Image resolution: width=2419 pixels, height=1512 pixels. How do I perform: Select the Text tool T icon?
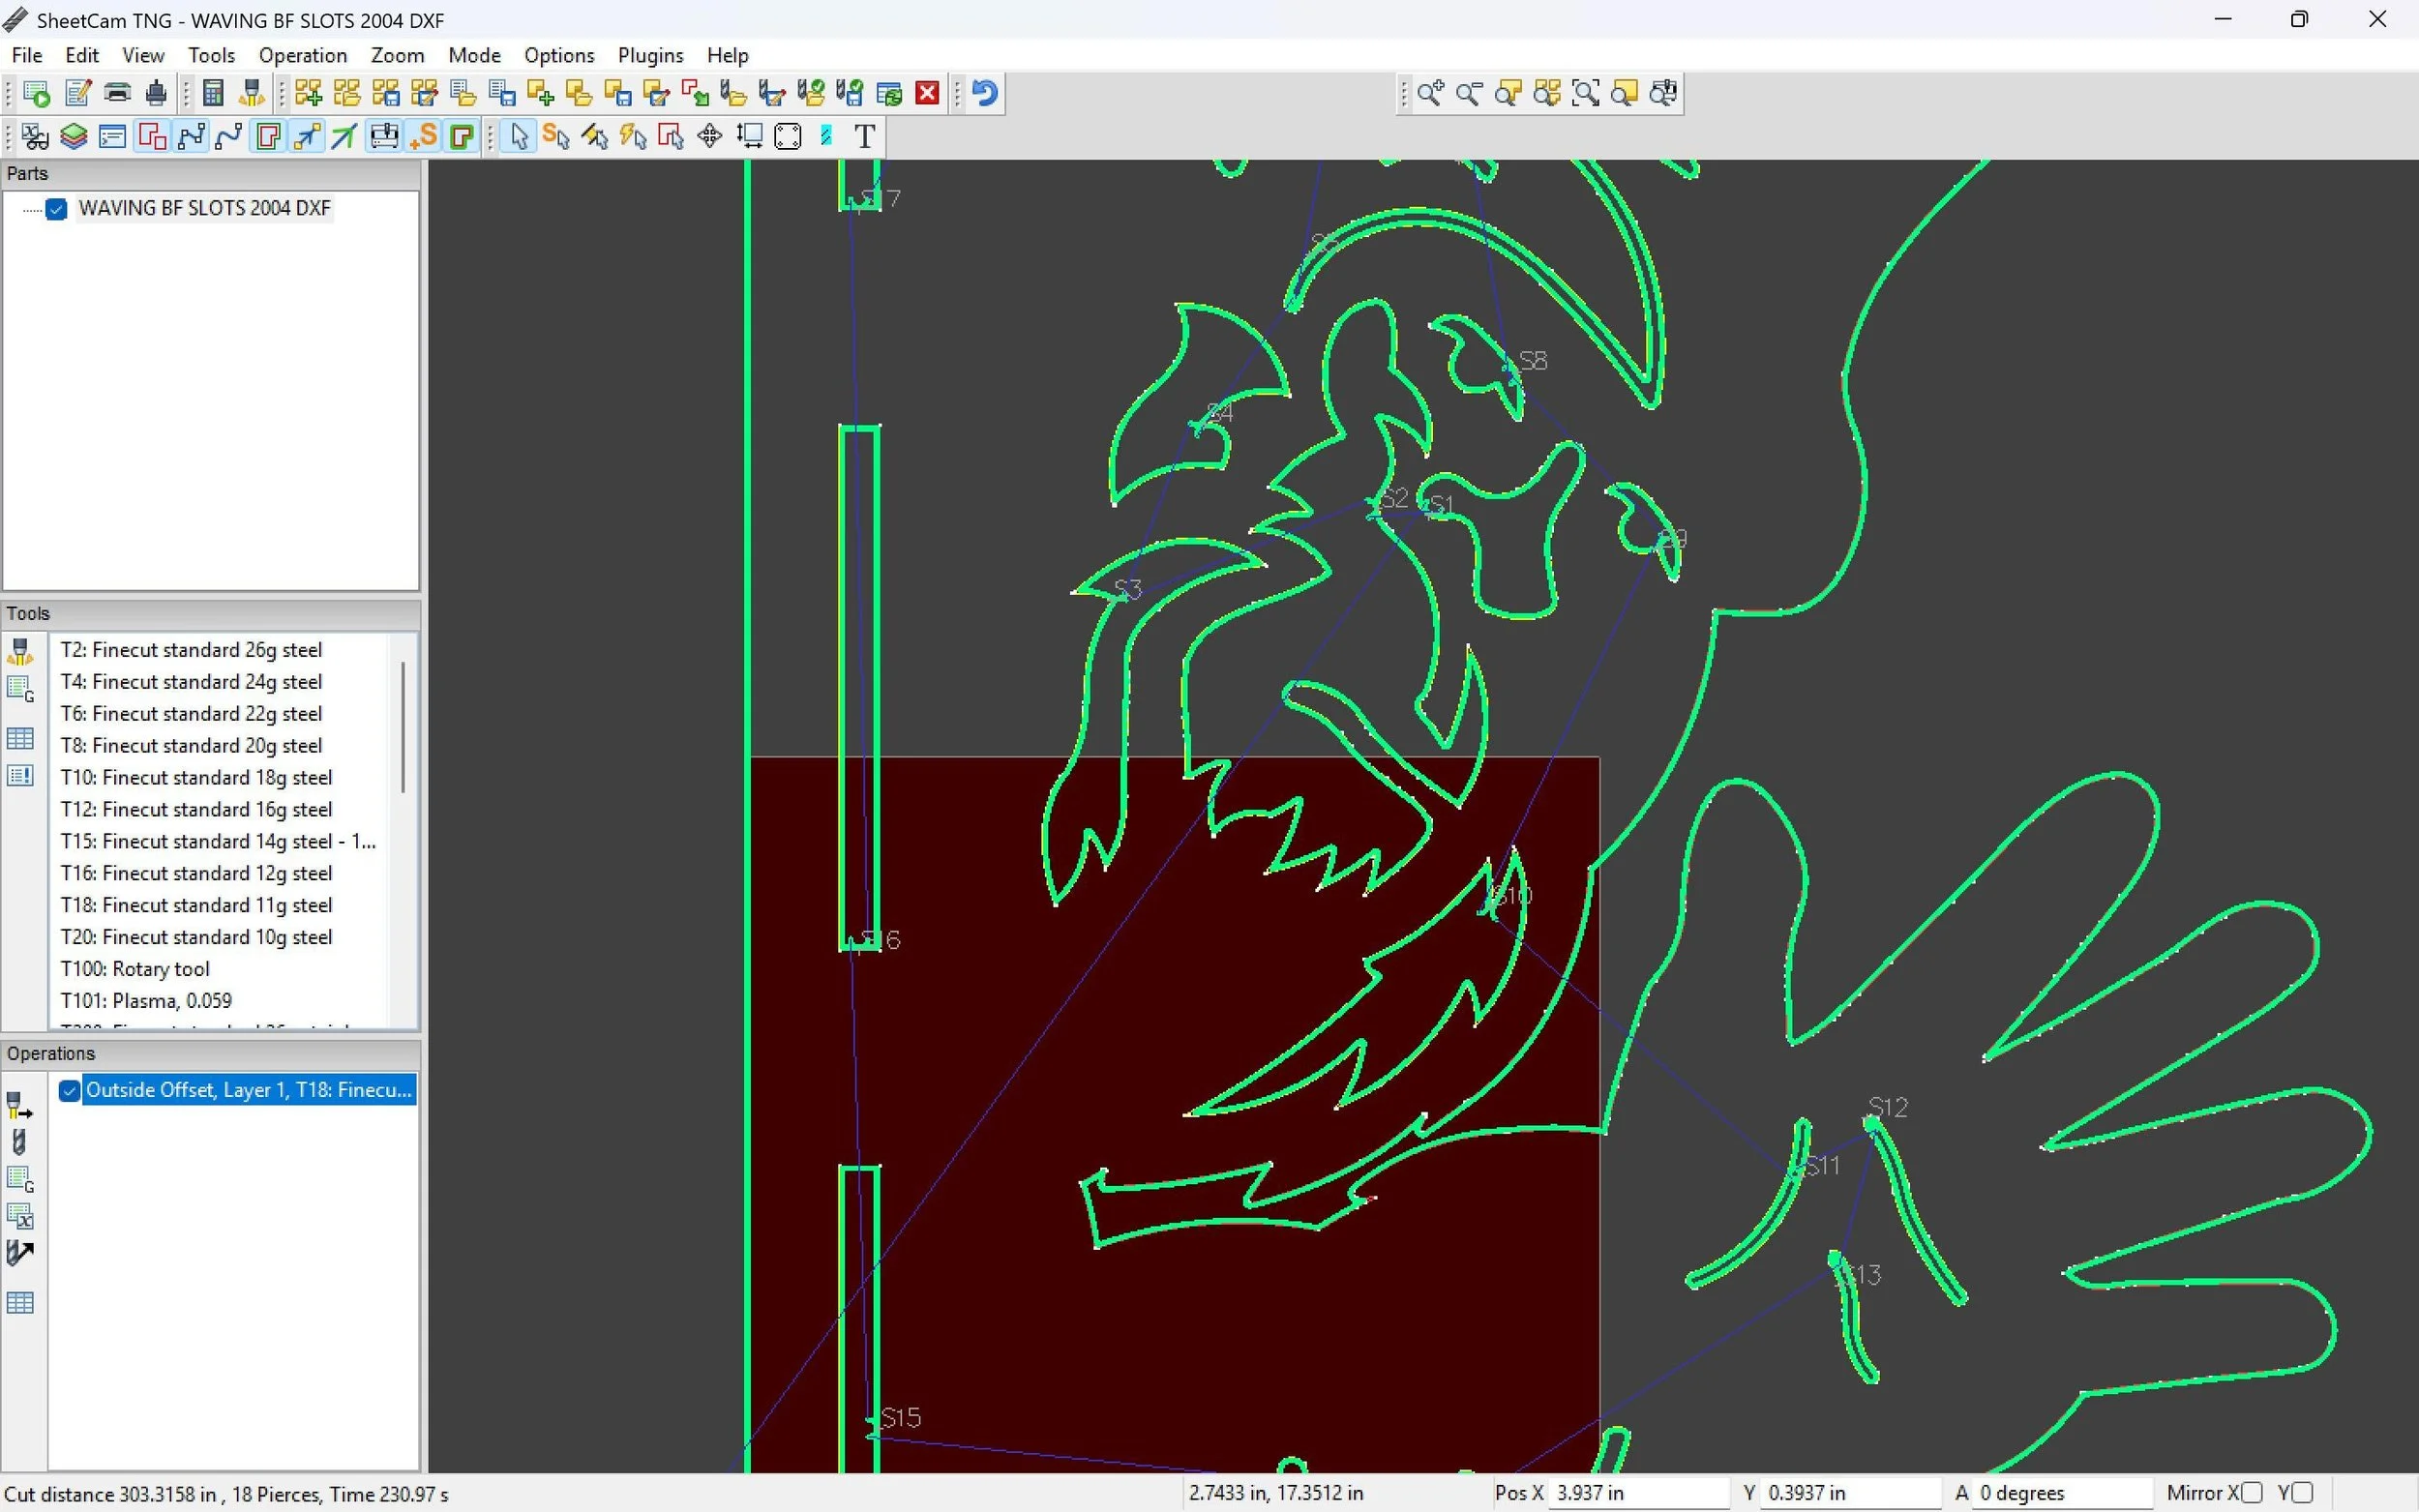pyautogui.click(x=865, y=137)
